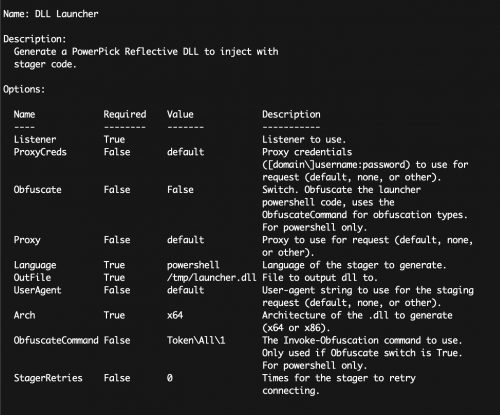
Task: Select the /tmp/launcher.dll OutFile path
Action: [x=211, y=278]
